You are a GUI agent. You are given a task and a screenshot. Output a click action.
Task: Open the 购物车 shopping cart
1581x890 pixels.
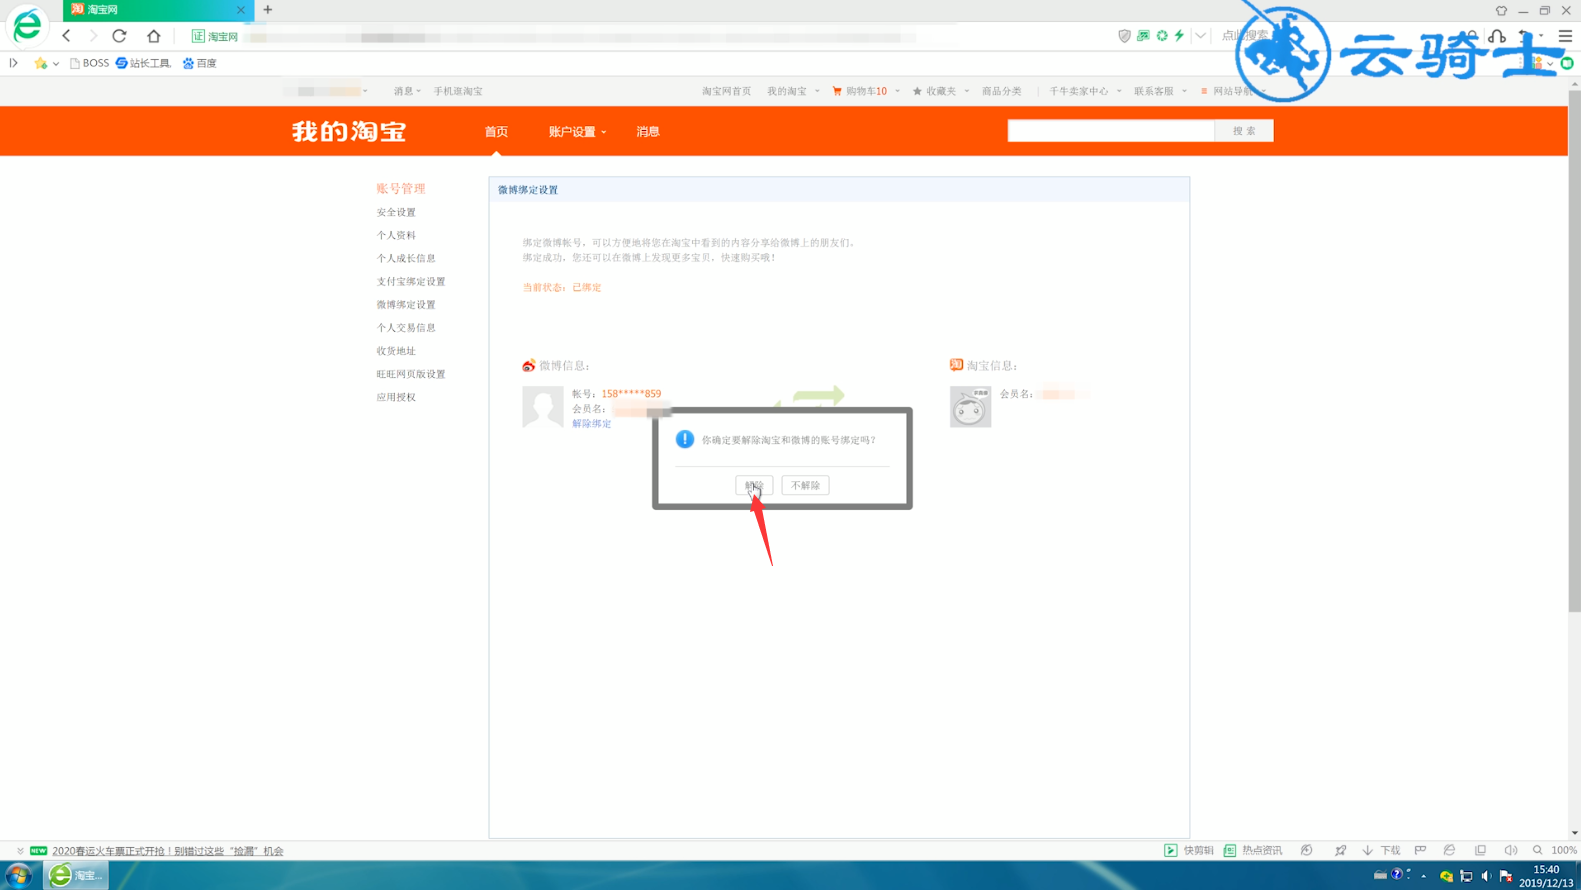click(860, 91)
